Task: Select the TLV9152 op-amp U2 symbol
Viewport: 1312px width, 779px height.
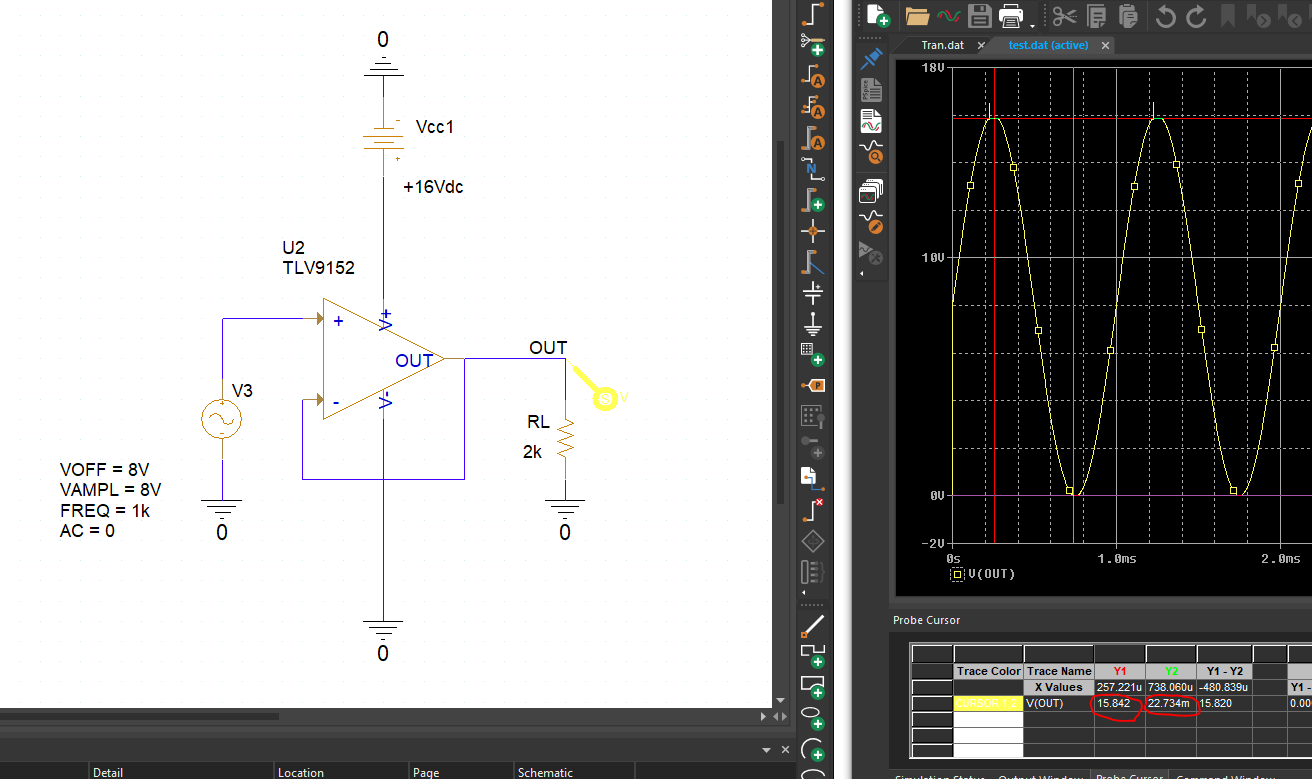Action: tap(384, 359)
